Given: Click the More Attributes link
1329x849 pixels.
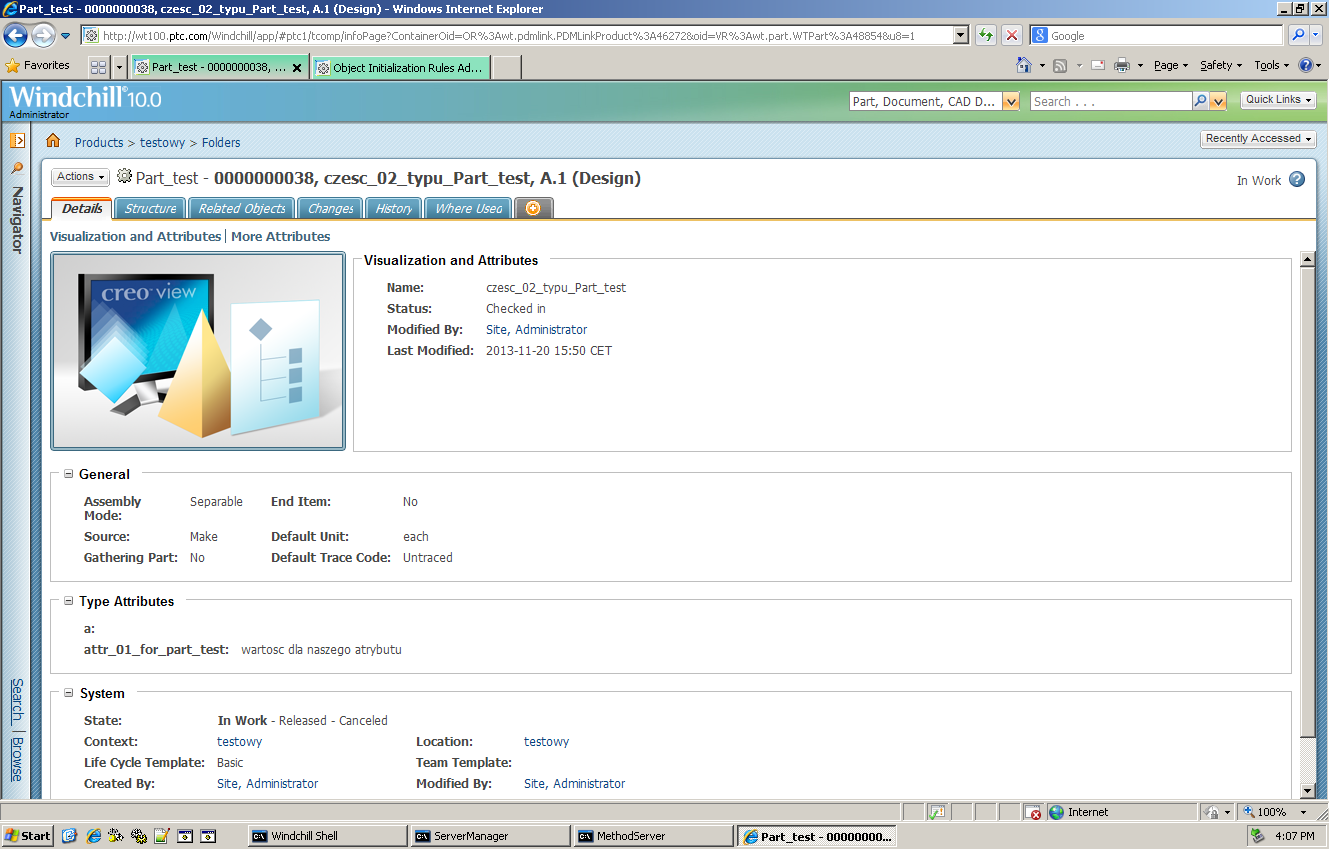Looking at the screenshot, I should tap(280, 236).
